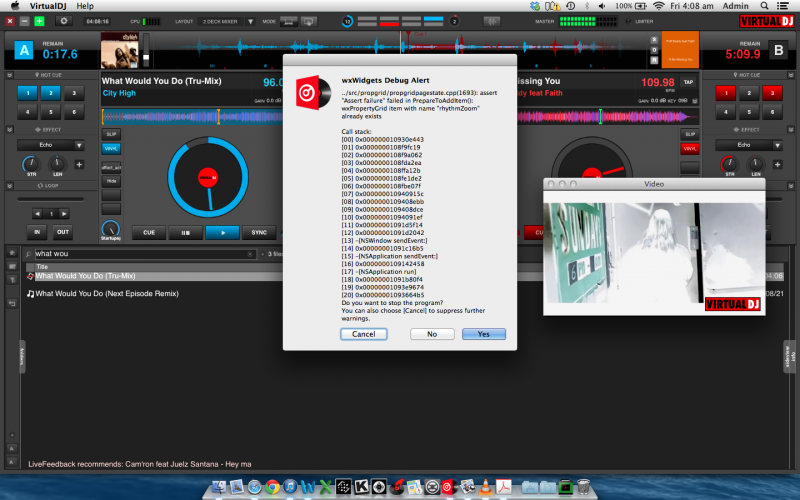Click the deck B letter badge

coord(779,51)
